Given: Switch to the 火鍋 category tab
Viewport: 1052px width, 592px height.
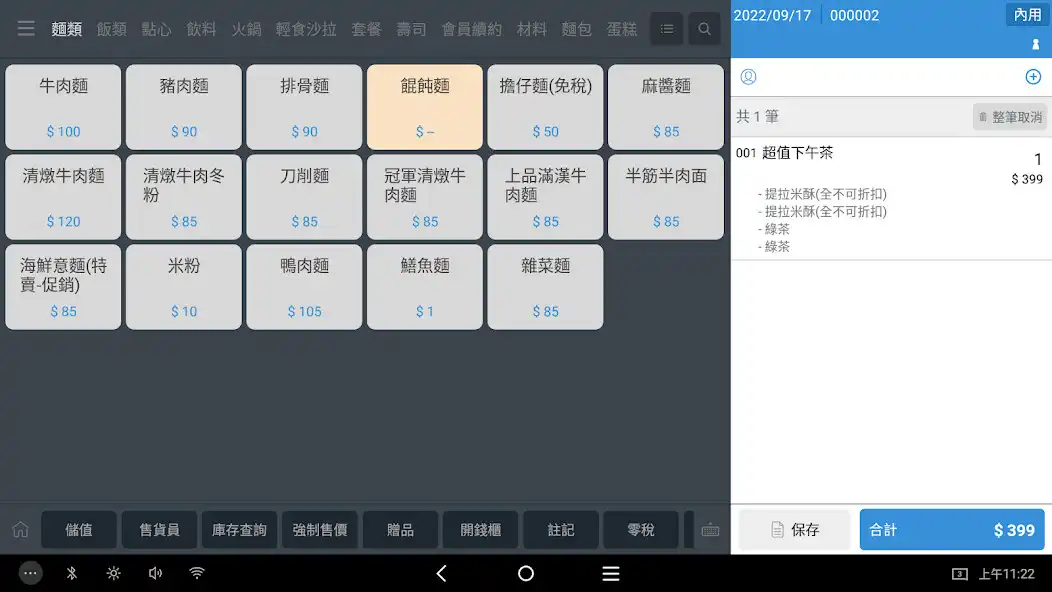Looking at the screenshot, I should [246, 29].
